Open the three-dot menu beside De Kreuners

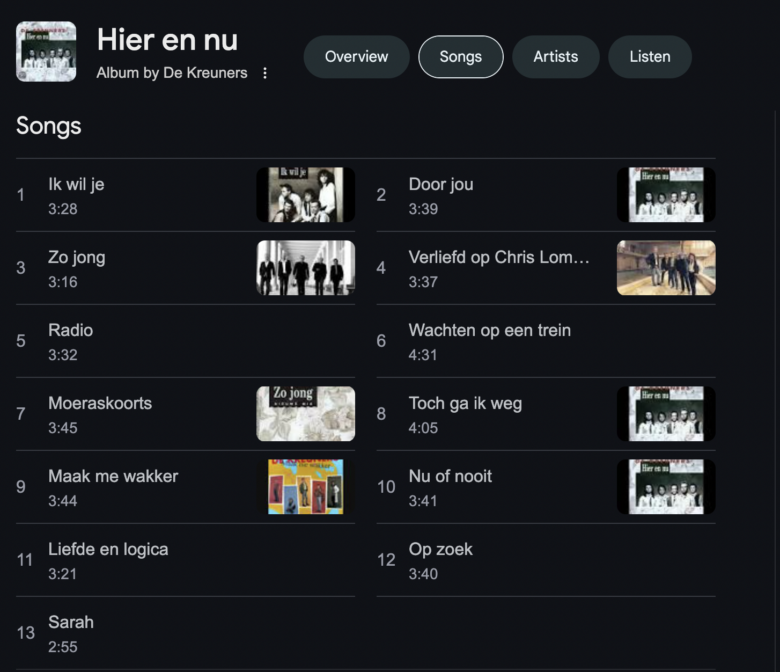tap(265, 73)
